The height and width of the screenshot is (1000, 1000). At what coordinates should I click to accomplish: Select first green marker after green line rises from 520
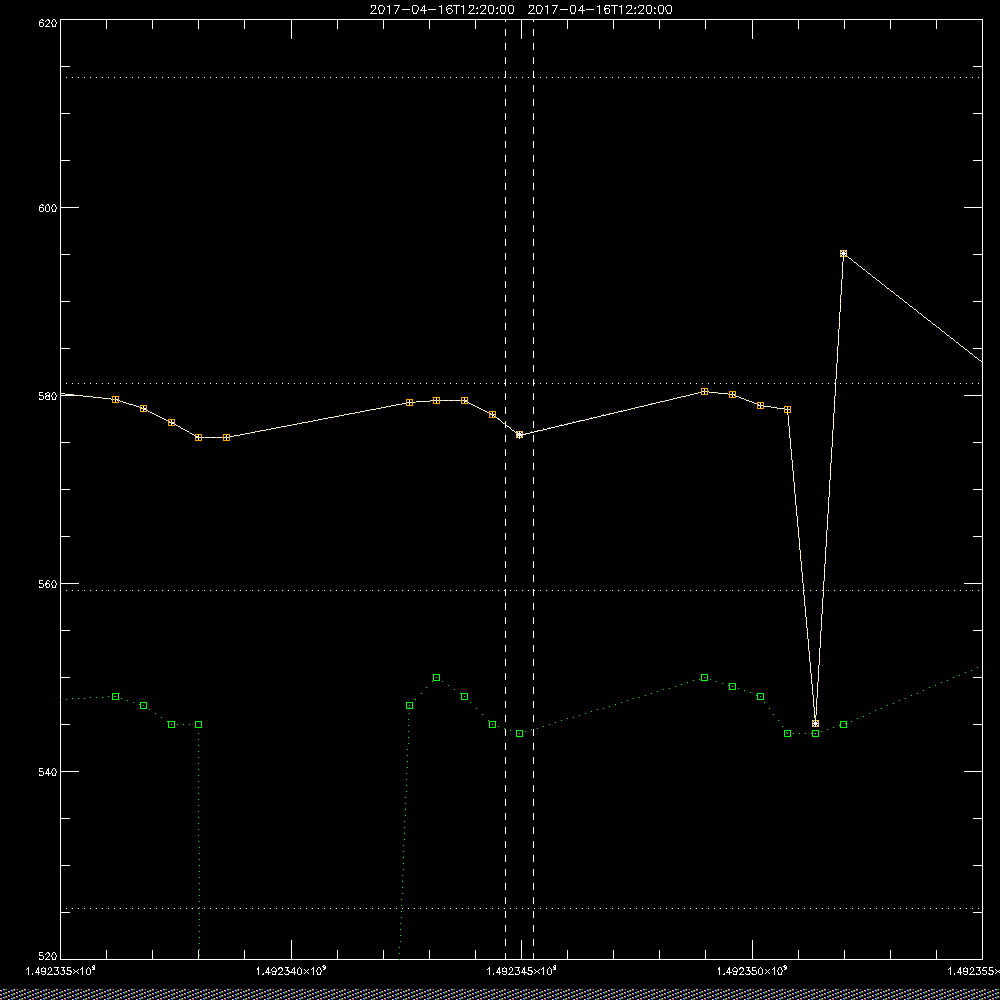pos(409,705)
